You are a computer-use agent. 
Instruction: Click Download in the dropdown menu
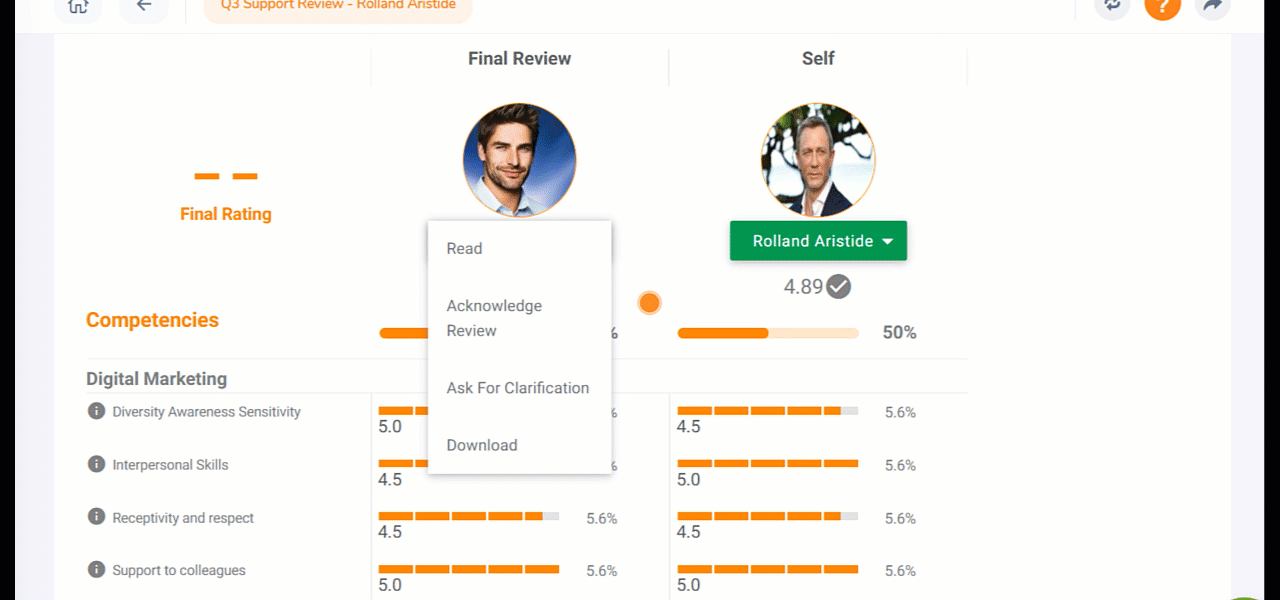(x=481, y=445)
